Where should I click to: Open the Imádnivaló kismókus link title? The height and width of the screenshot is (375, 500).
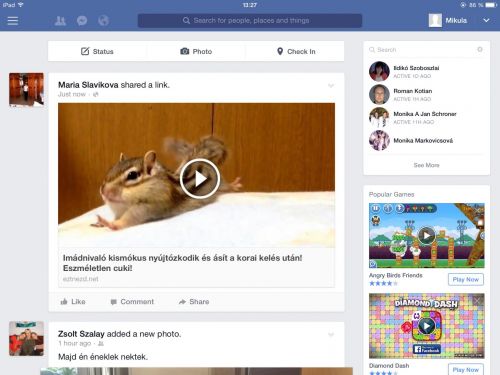tap(182, 263)
